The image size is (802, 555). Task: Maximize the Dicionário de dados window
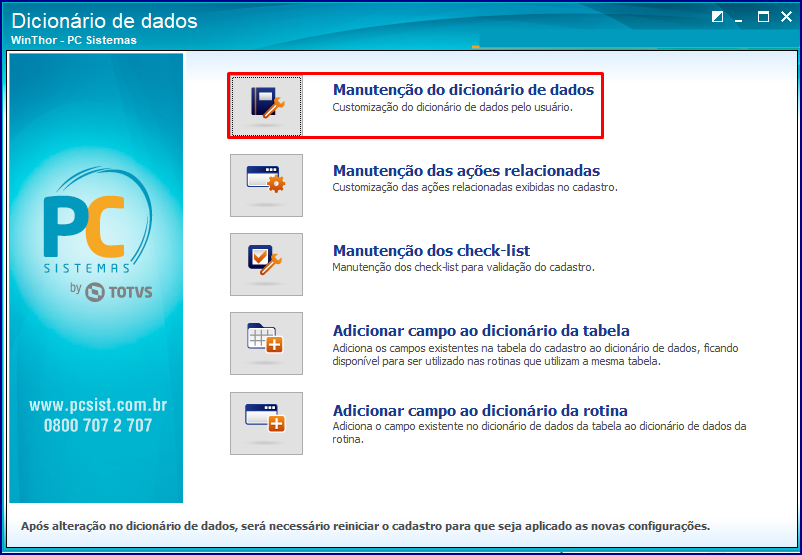coord(763,17)
